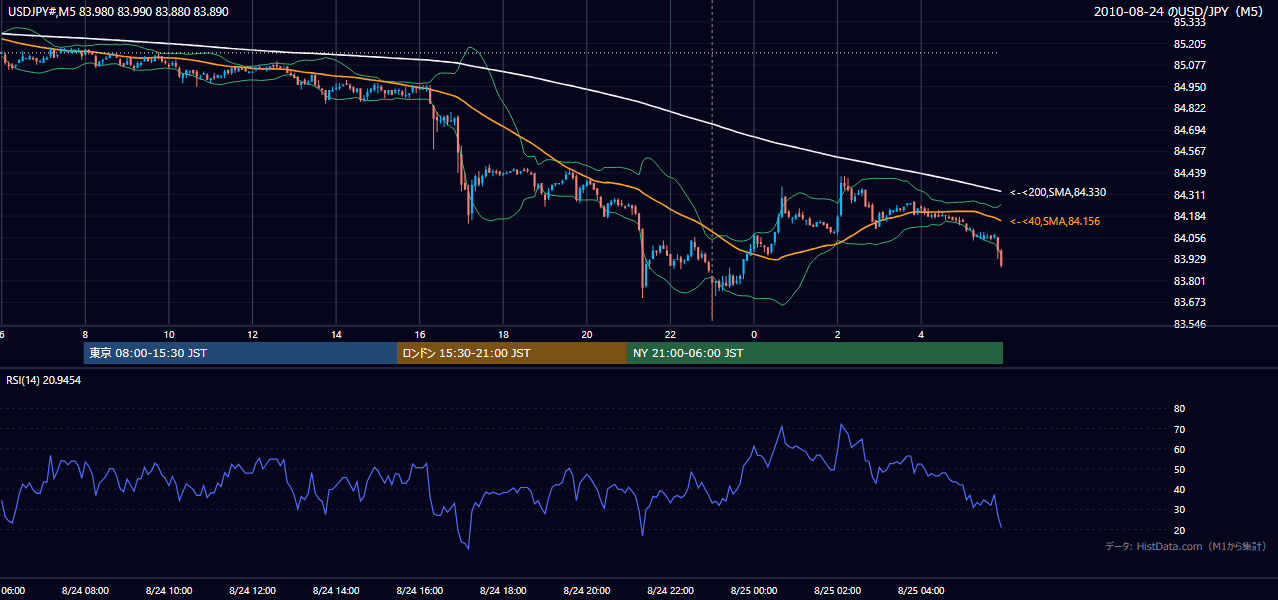
Task: Click price axis value 85.205
Action: [x=1189, y=44]
